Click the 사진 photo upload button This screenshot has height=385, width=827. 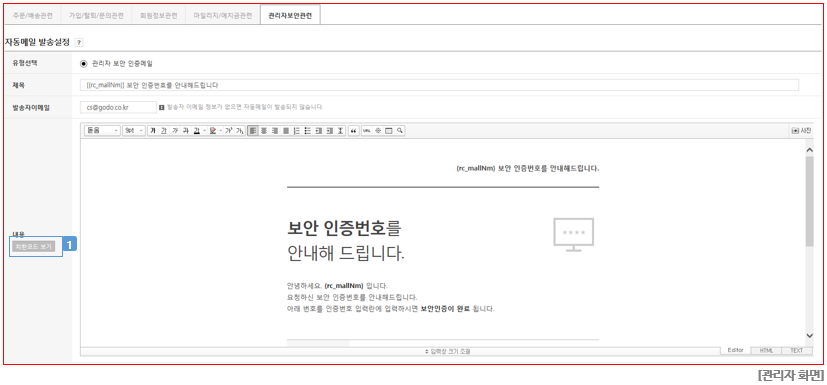pos(801,130)
